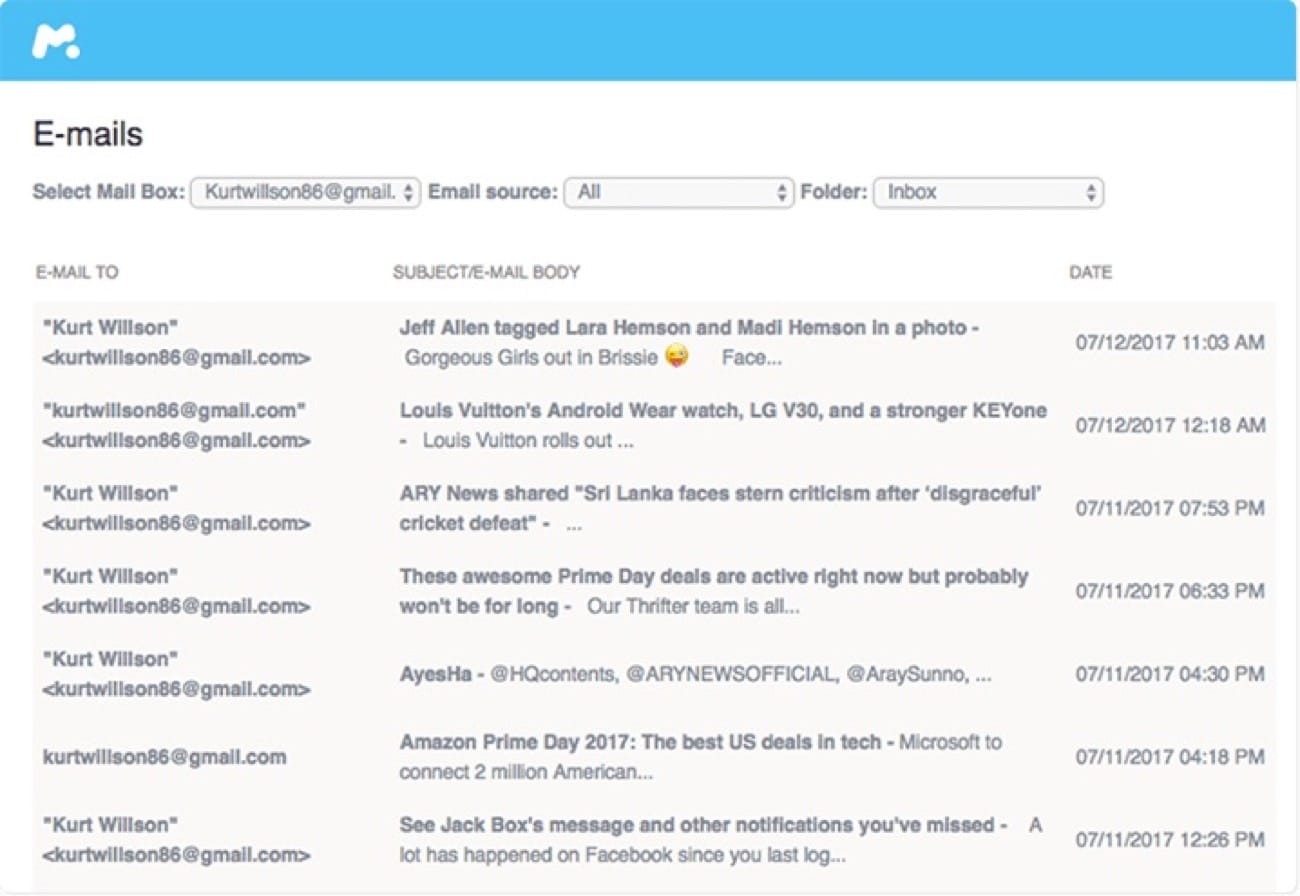The image size is (1300, 896).
Task: Select the date 07/11/2017 06:33 PM
Action: [1170, 592]
